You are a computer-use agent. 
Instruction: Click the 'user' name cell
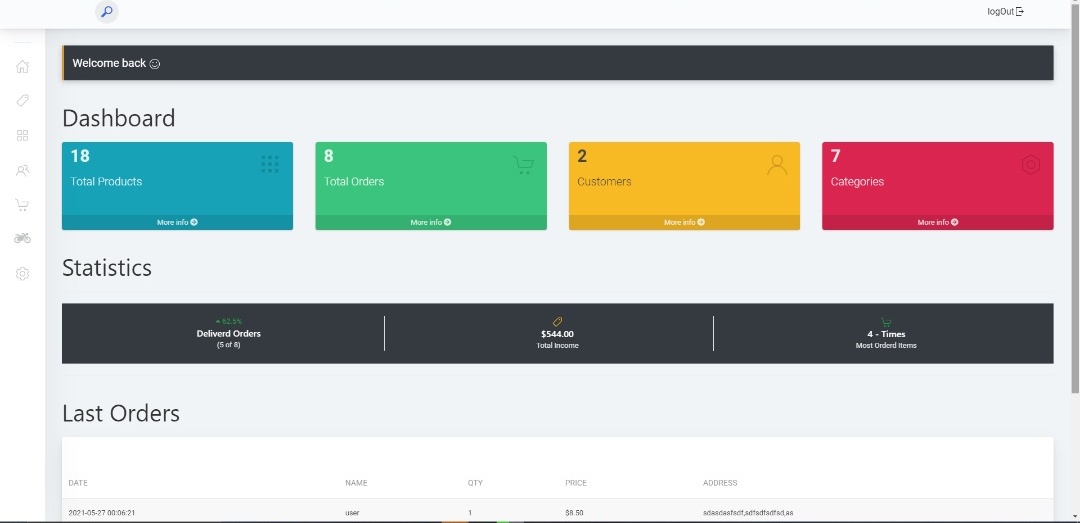pos(352,513)
